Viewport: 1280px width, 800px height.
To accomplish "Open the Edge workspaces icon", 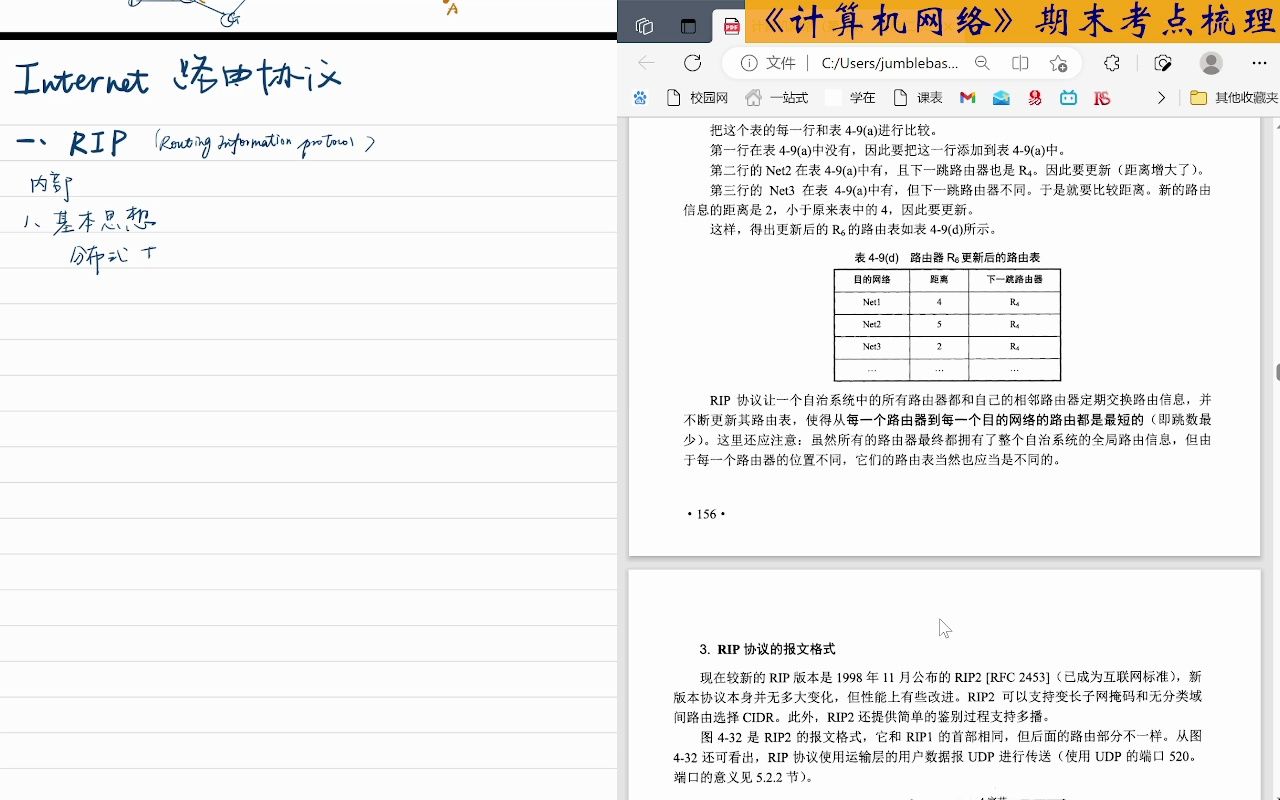I will tap(644, 26).
